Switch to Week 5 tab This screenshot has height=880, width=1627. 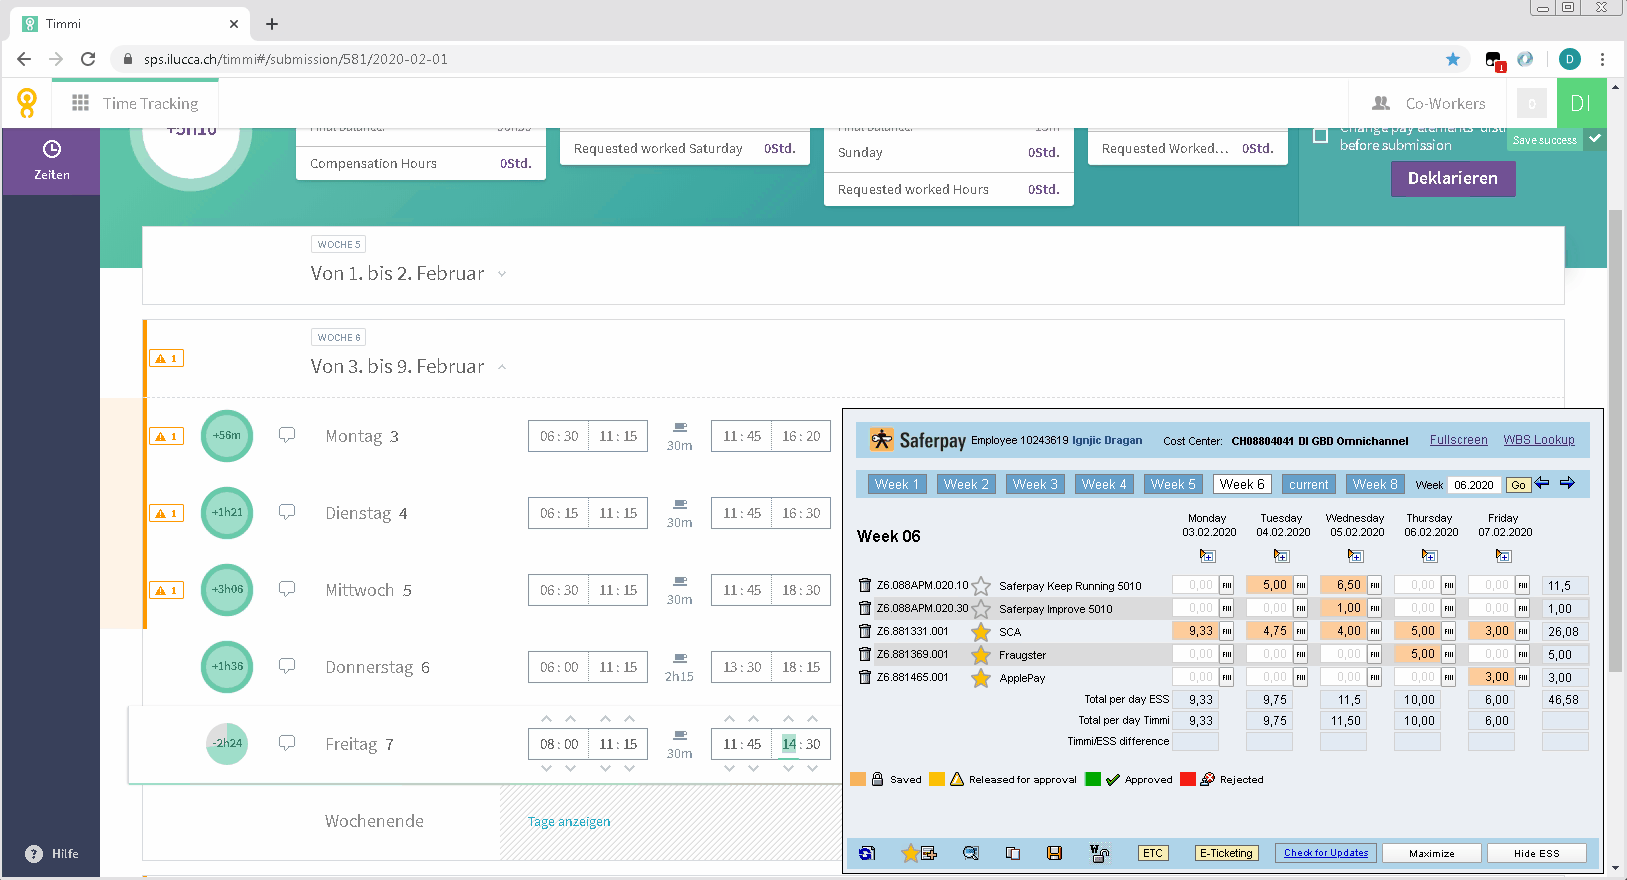[1172, 484]
